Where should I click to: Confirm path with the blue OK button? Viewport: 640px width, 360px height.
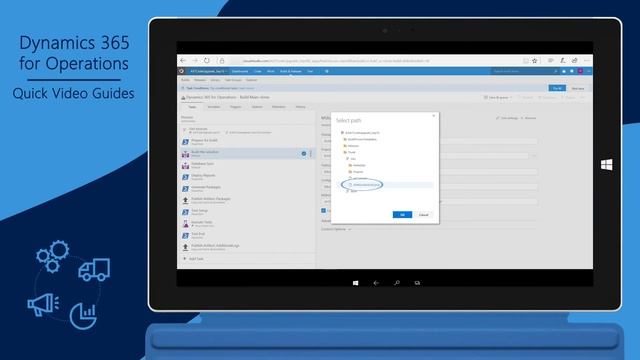point(402,215)
